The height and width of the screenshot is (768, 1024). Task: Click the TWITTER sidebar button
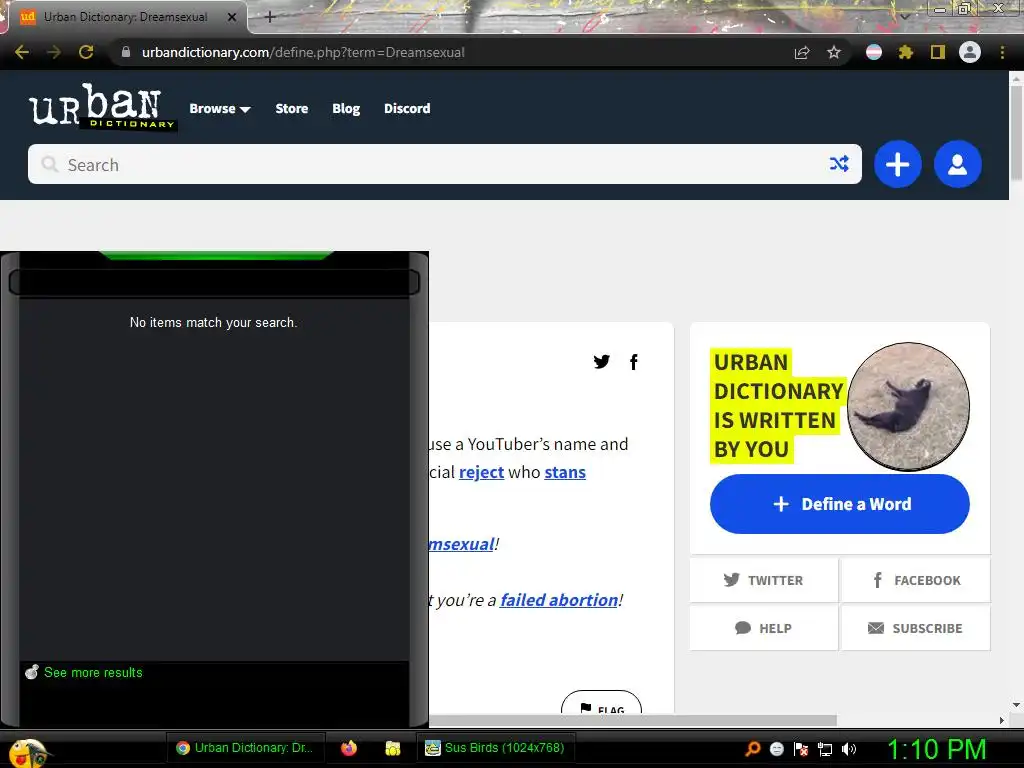(763, 580)
